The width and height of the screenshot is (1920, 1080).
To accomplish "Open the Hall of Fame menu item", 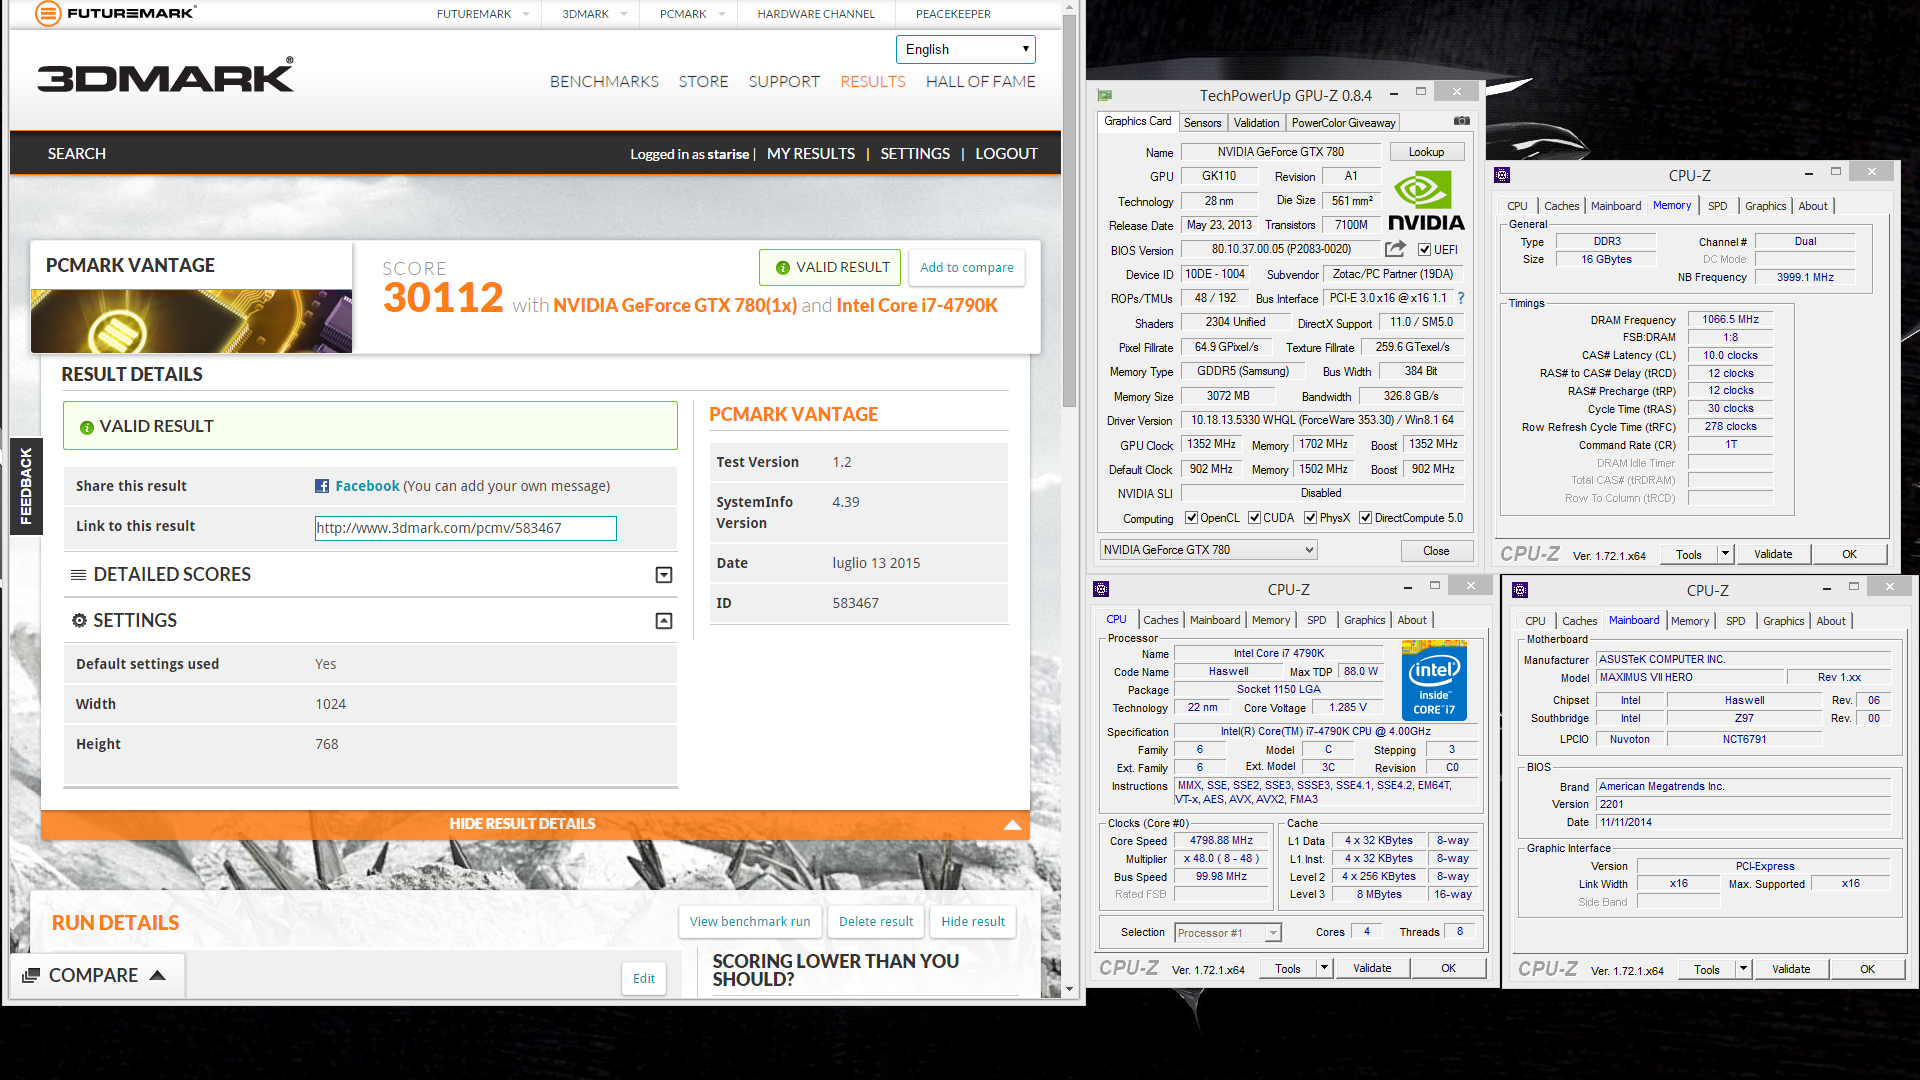I will tap(980, 81).
